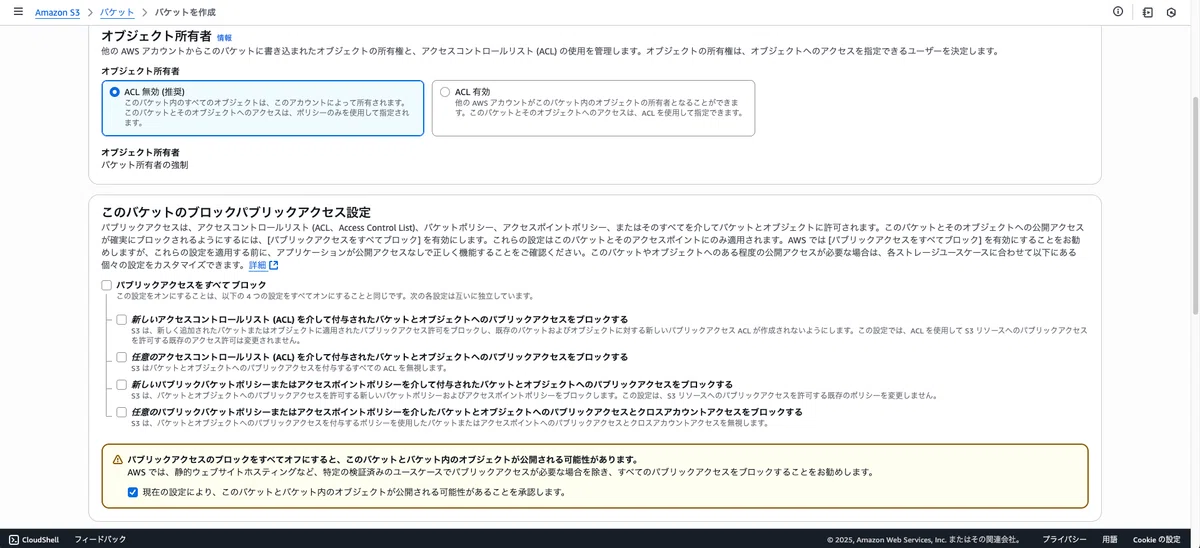
Task: Click the パケットを作成 breadcrumb text
Action: tap(184, 11)
